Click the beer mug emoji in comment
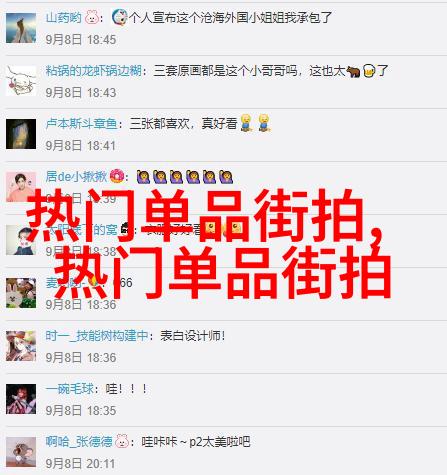This screenshot has width=447, height=475. pyautogui.click(x=369, y=71)
